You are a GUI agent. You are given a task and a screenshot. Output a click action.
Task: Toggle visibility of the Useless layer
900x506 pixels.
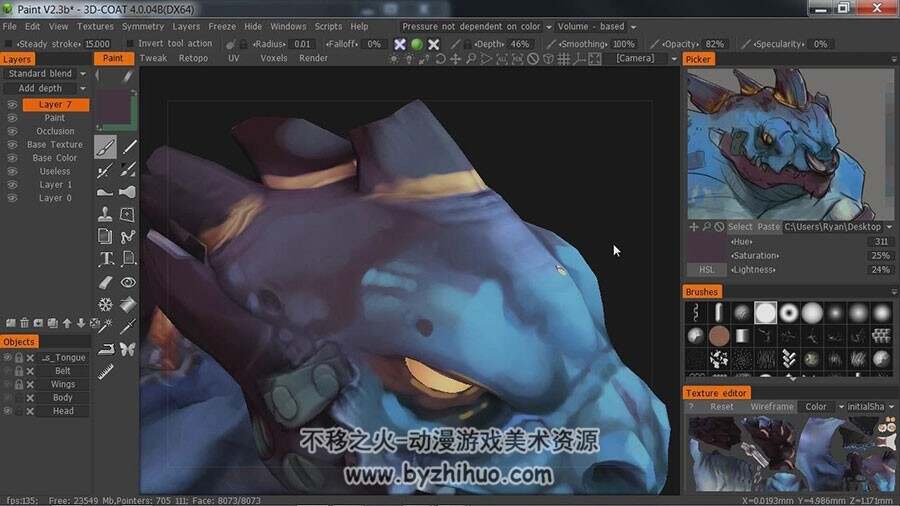(x=11, y=171)
